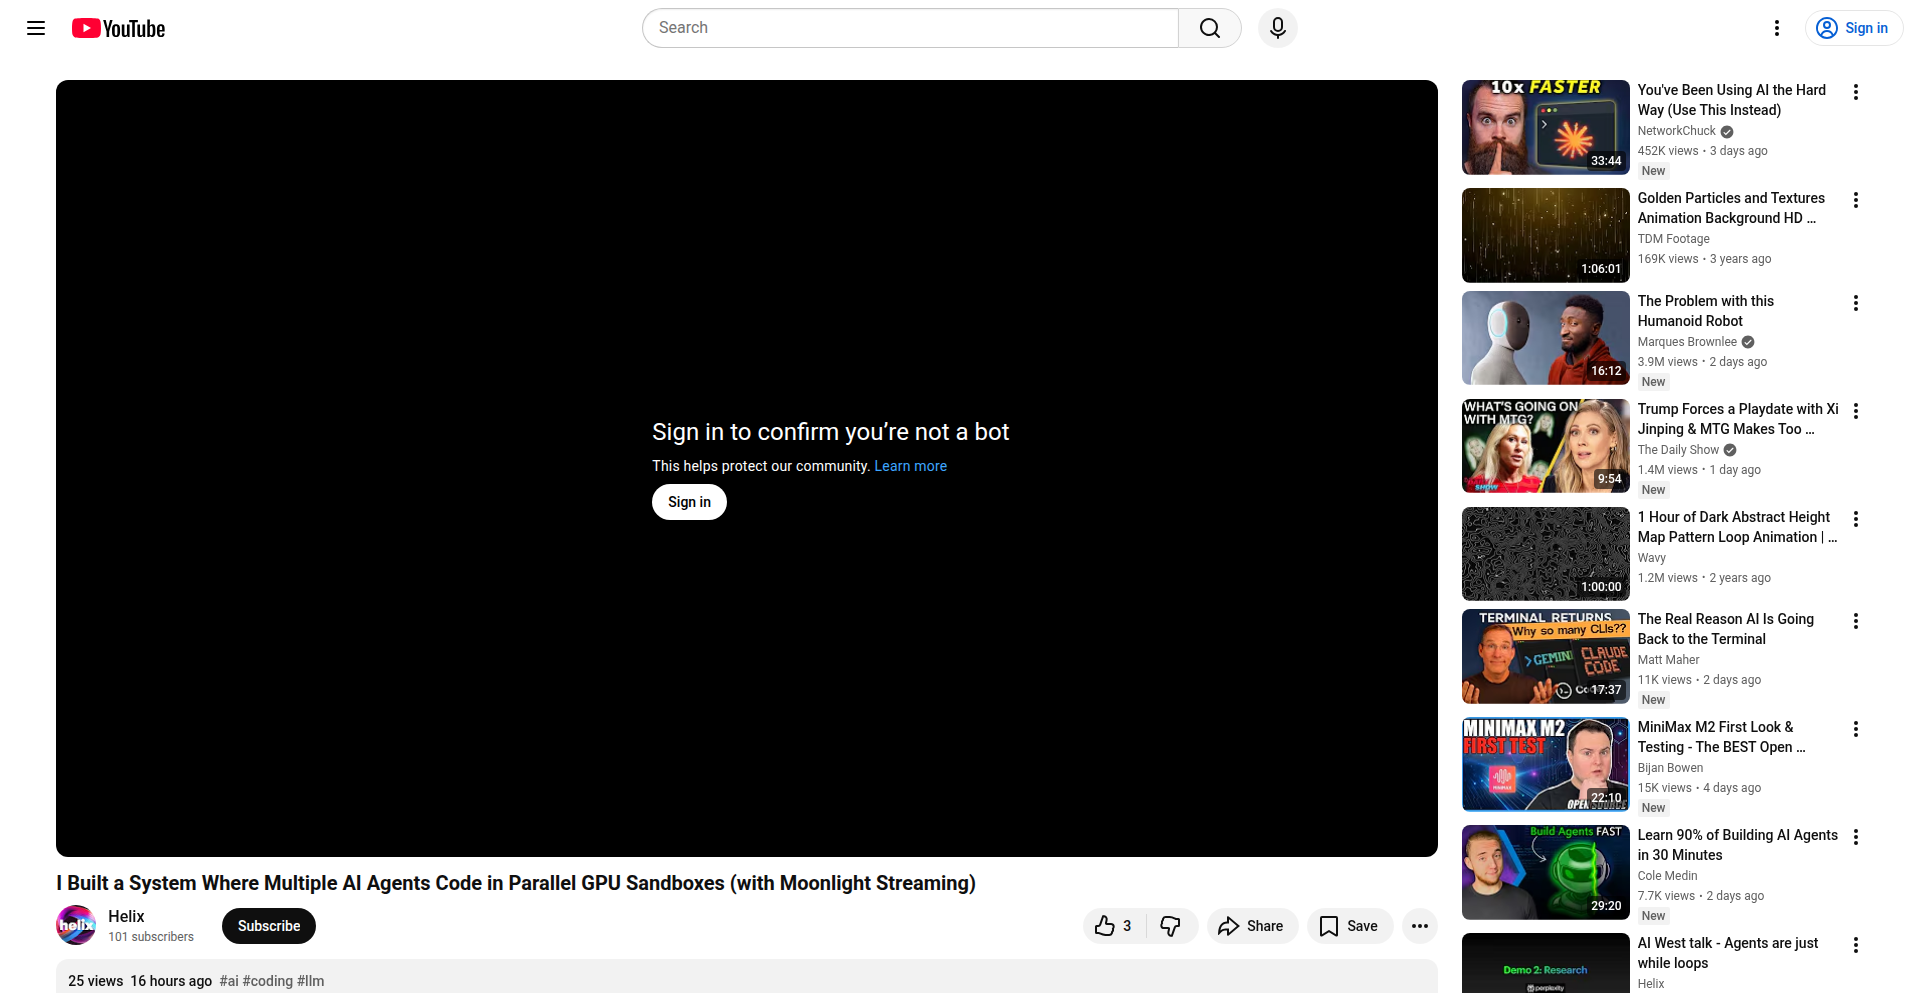The width and height of the screenshot is (1920, 993).
Task: Save the video to a playlist
Action: (x=1349, y=926)
